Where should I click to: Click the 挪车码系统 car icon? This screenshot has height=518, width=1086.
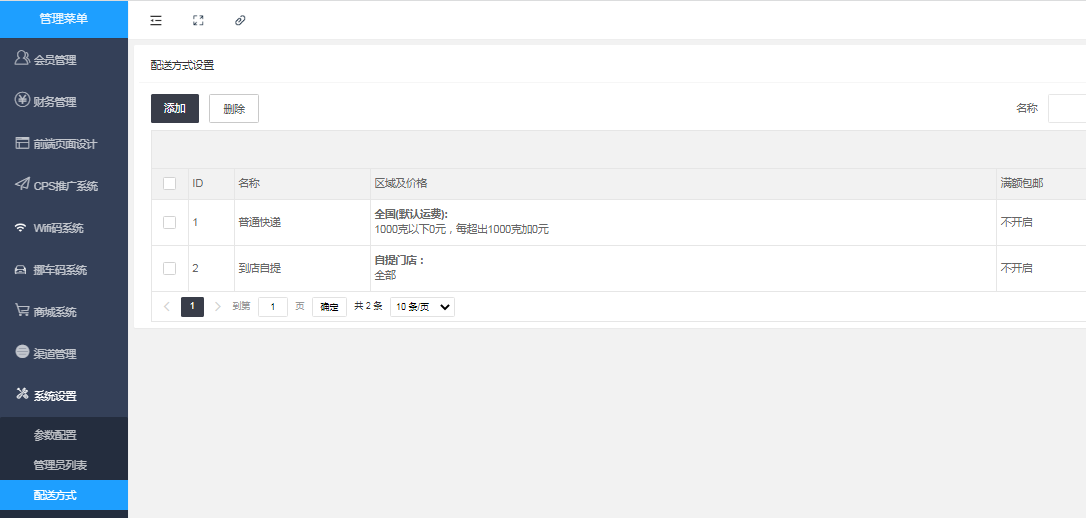click(x=21, y=270)
